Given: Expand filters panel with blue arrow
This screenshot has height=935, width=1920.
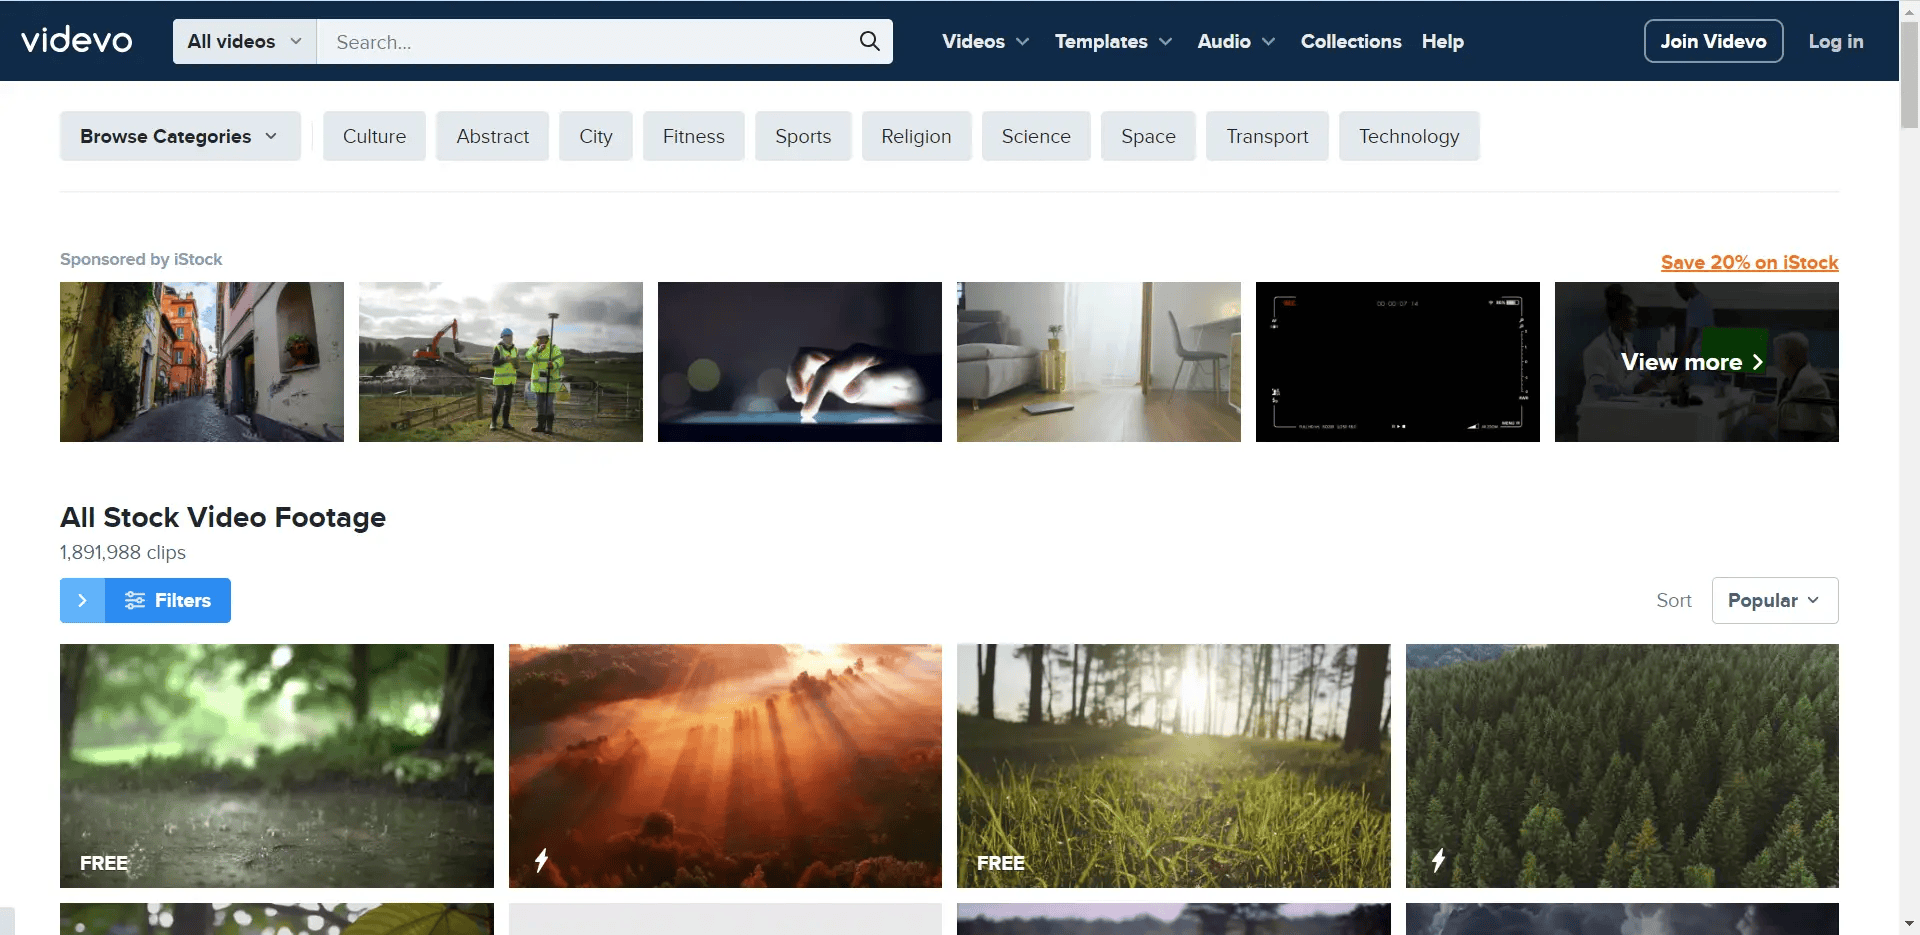Looking at the screenshot, I should (x=82, y=600).
